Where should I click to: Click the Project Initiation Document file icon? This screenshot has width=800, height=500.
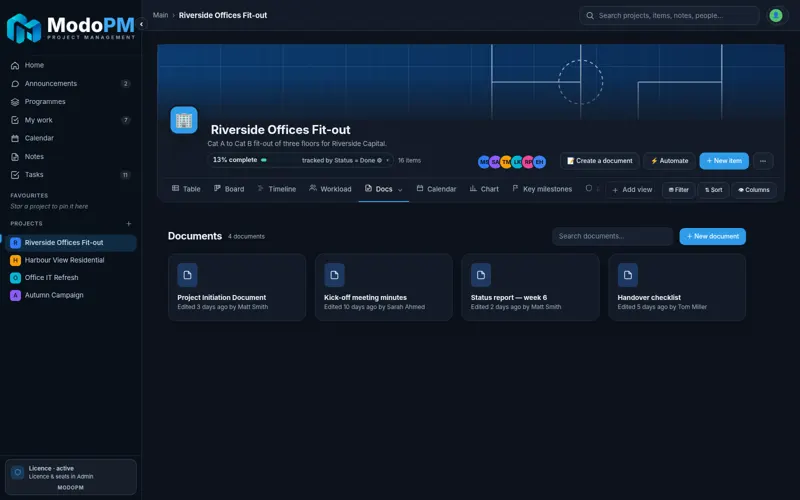pyautogui.click(x=187, y=275)
